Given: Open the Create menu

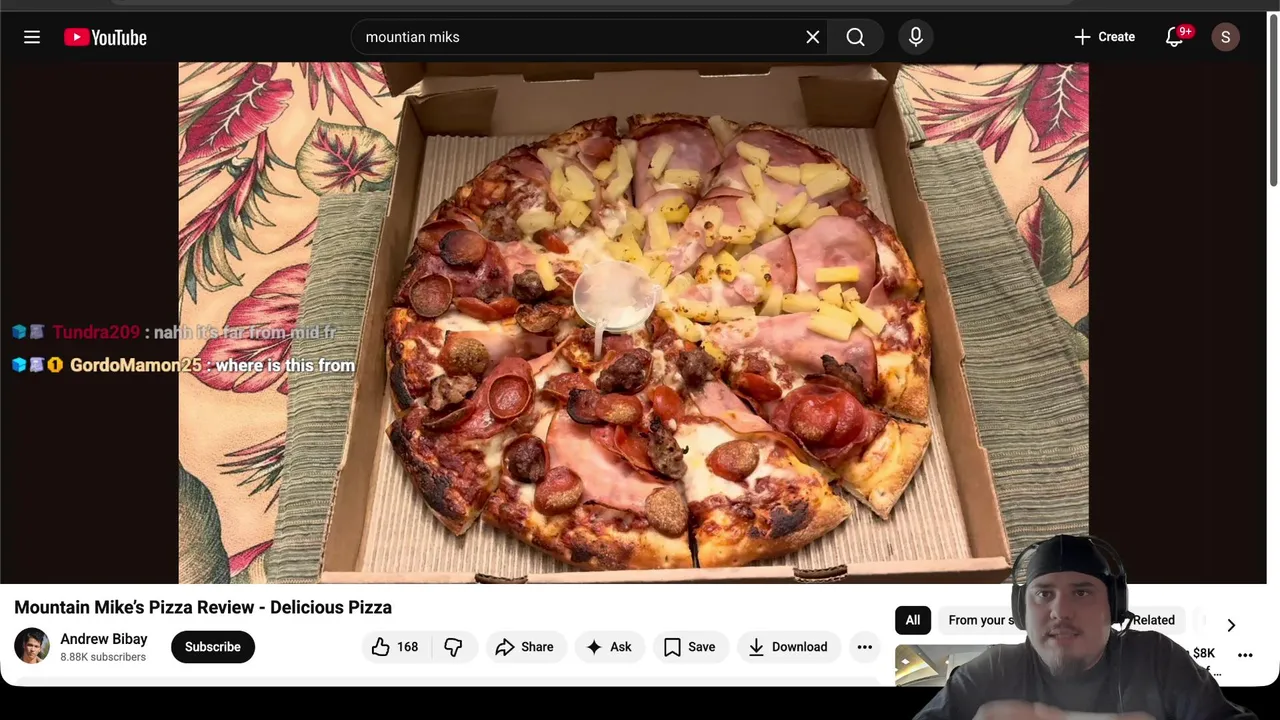Looking at the screenshot, I should point(1105,37).
